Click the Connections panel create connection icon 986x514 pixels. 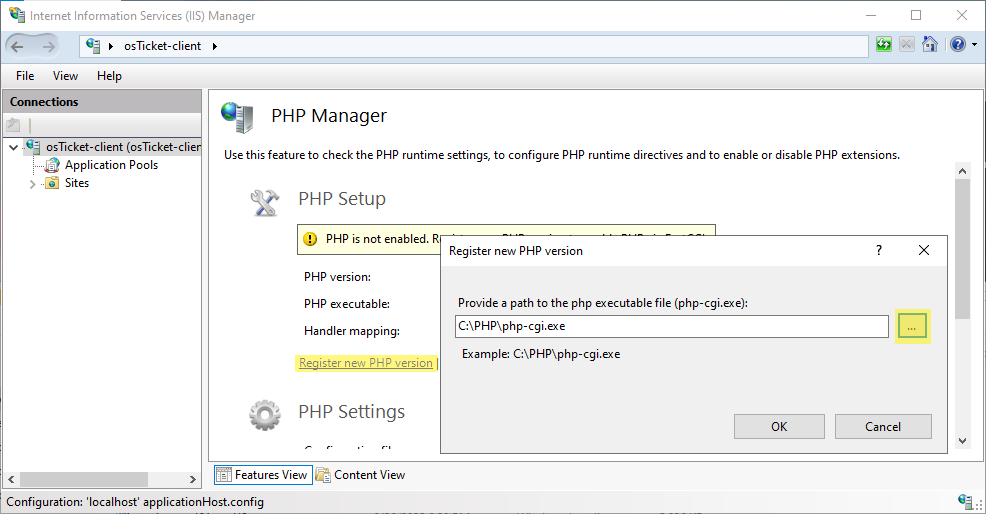click(x=13, y=125)
